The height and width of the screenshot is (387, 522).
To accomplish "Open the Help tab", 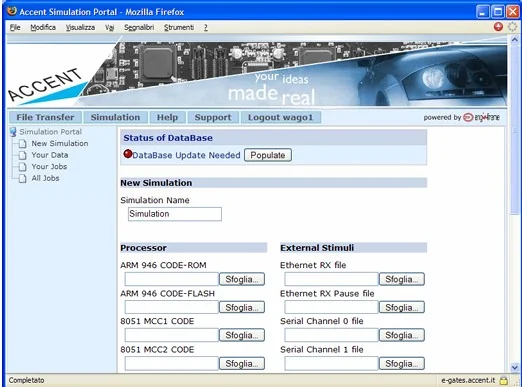I will click(167, 117).
